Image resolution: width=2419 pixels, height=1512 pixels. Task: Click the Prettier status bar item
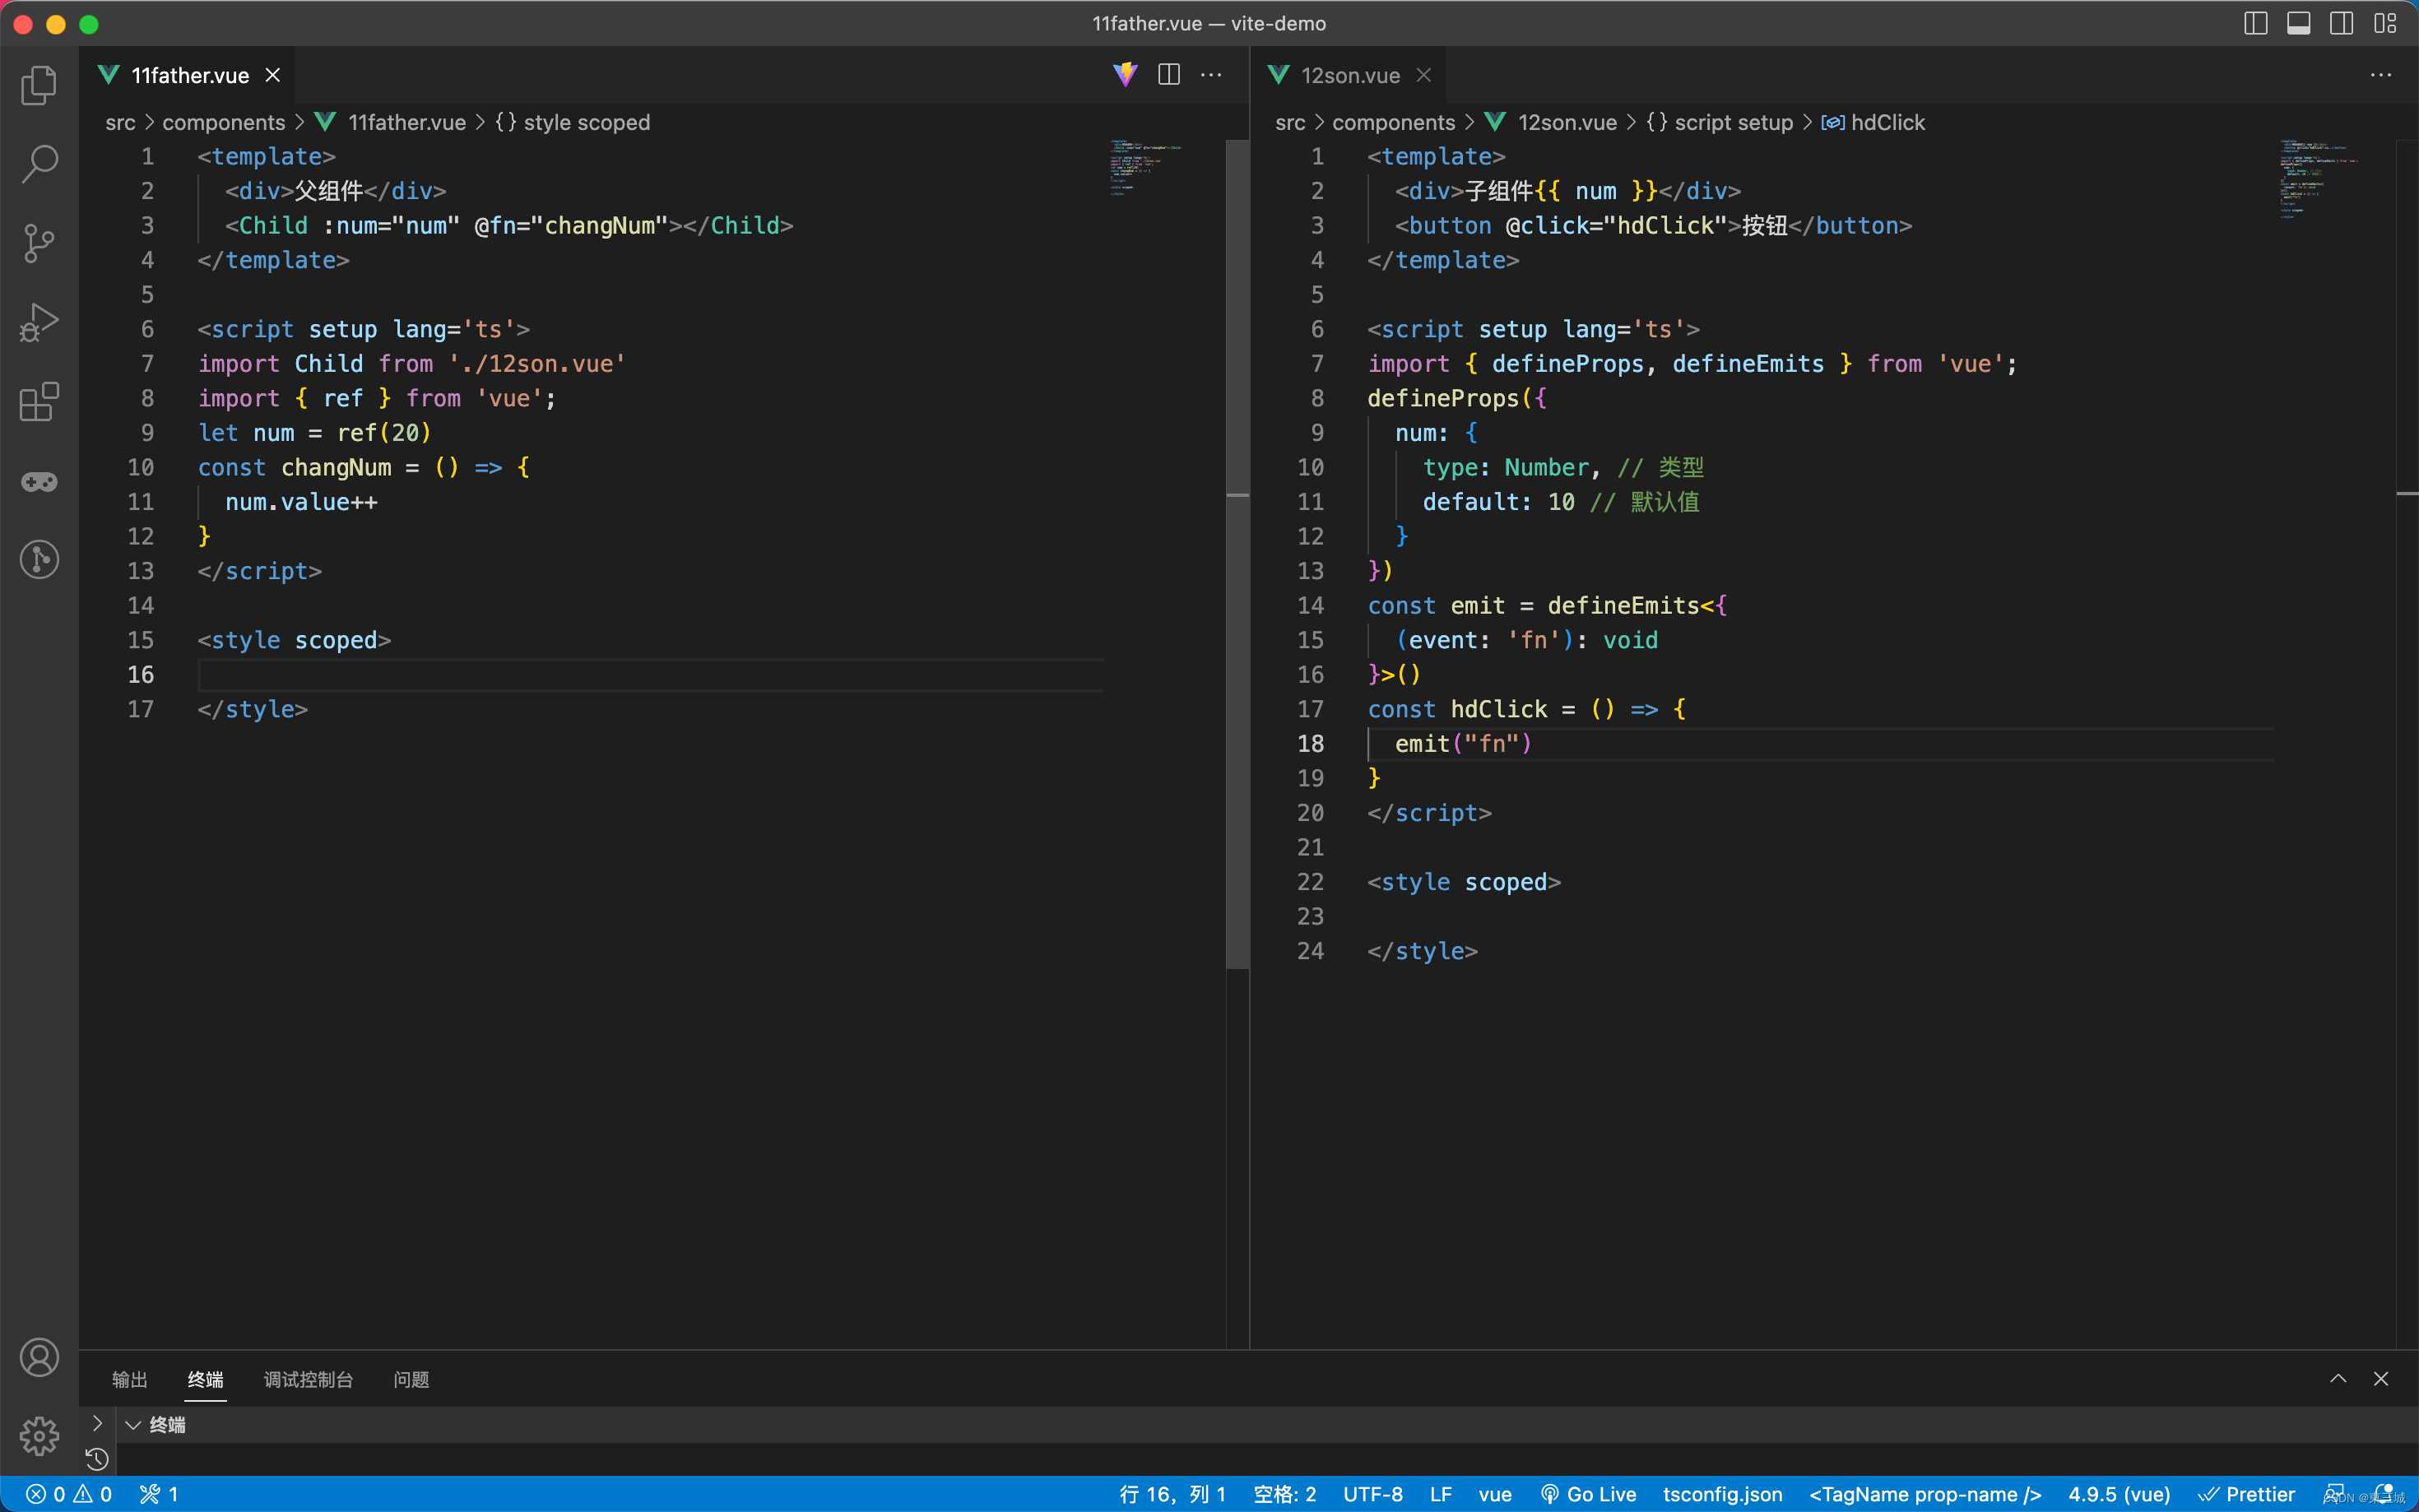pyautogui.click(x=2246, y=1494)
